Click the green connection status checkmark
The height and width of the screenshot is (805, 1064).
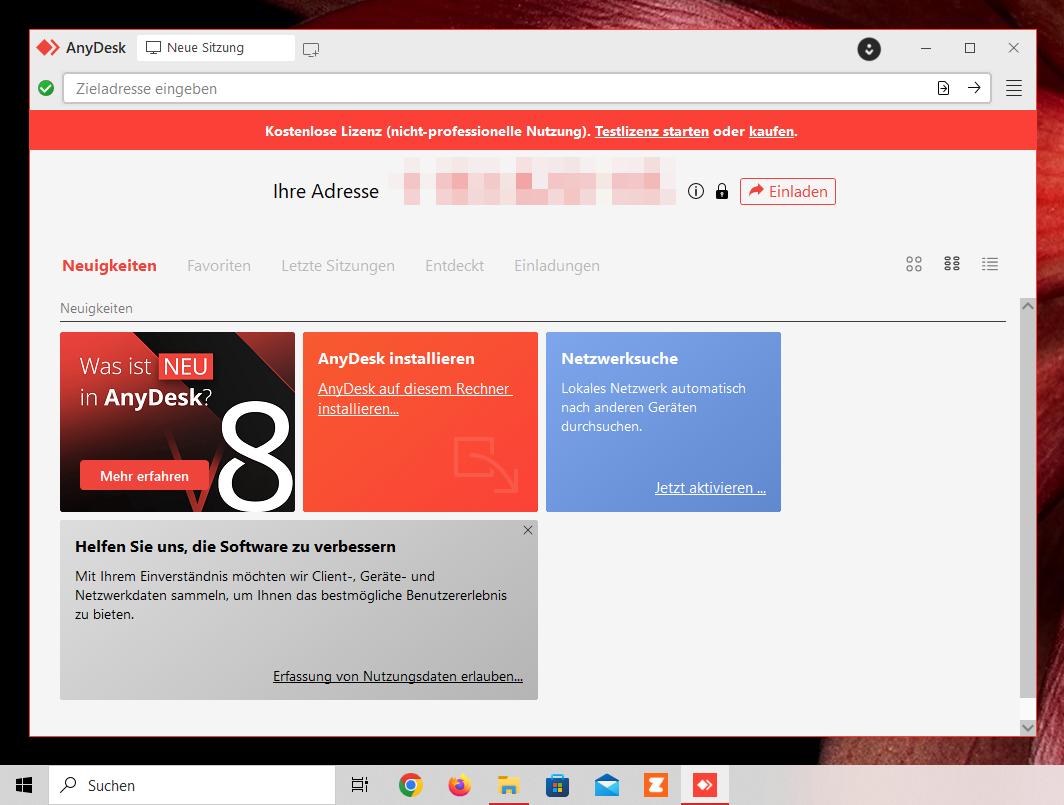[46, 88]
